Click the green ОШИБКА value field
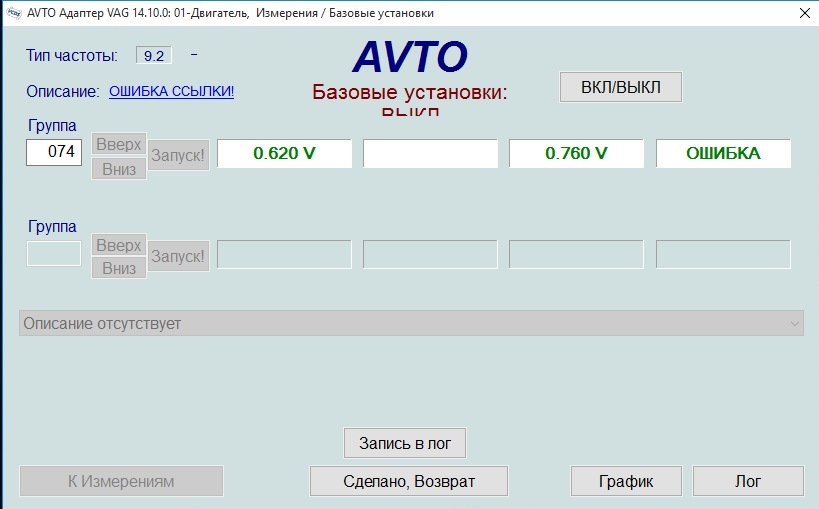The image size is (819, 509). (x=723, y=153)
